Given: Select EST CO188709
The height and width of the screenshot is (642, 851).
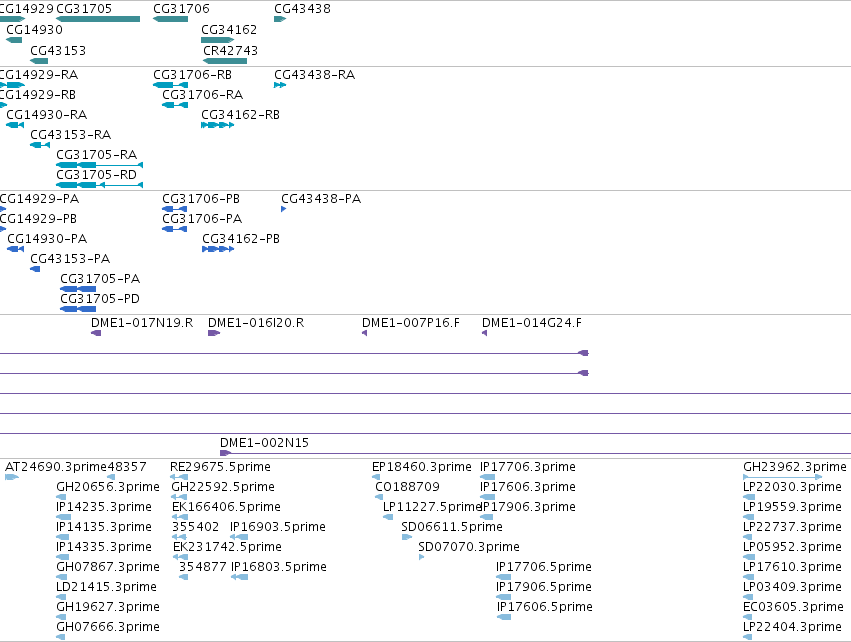Looking at the screenshot, I should (x=379, y=497).
